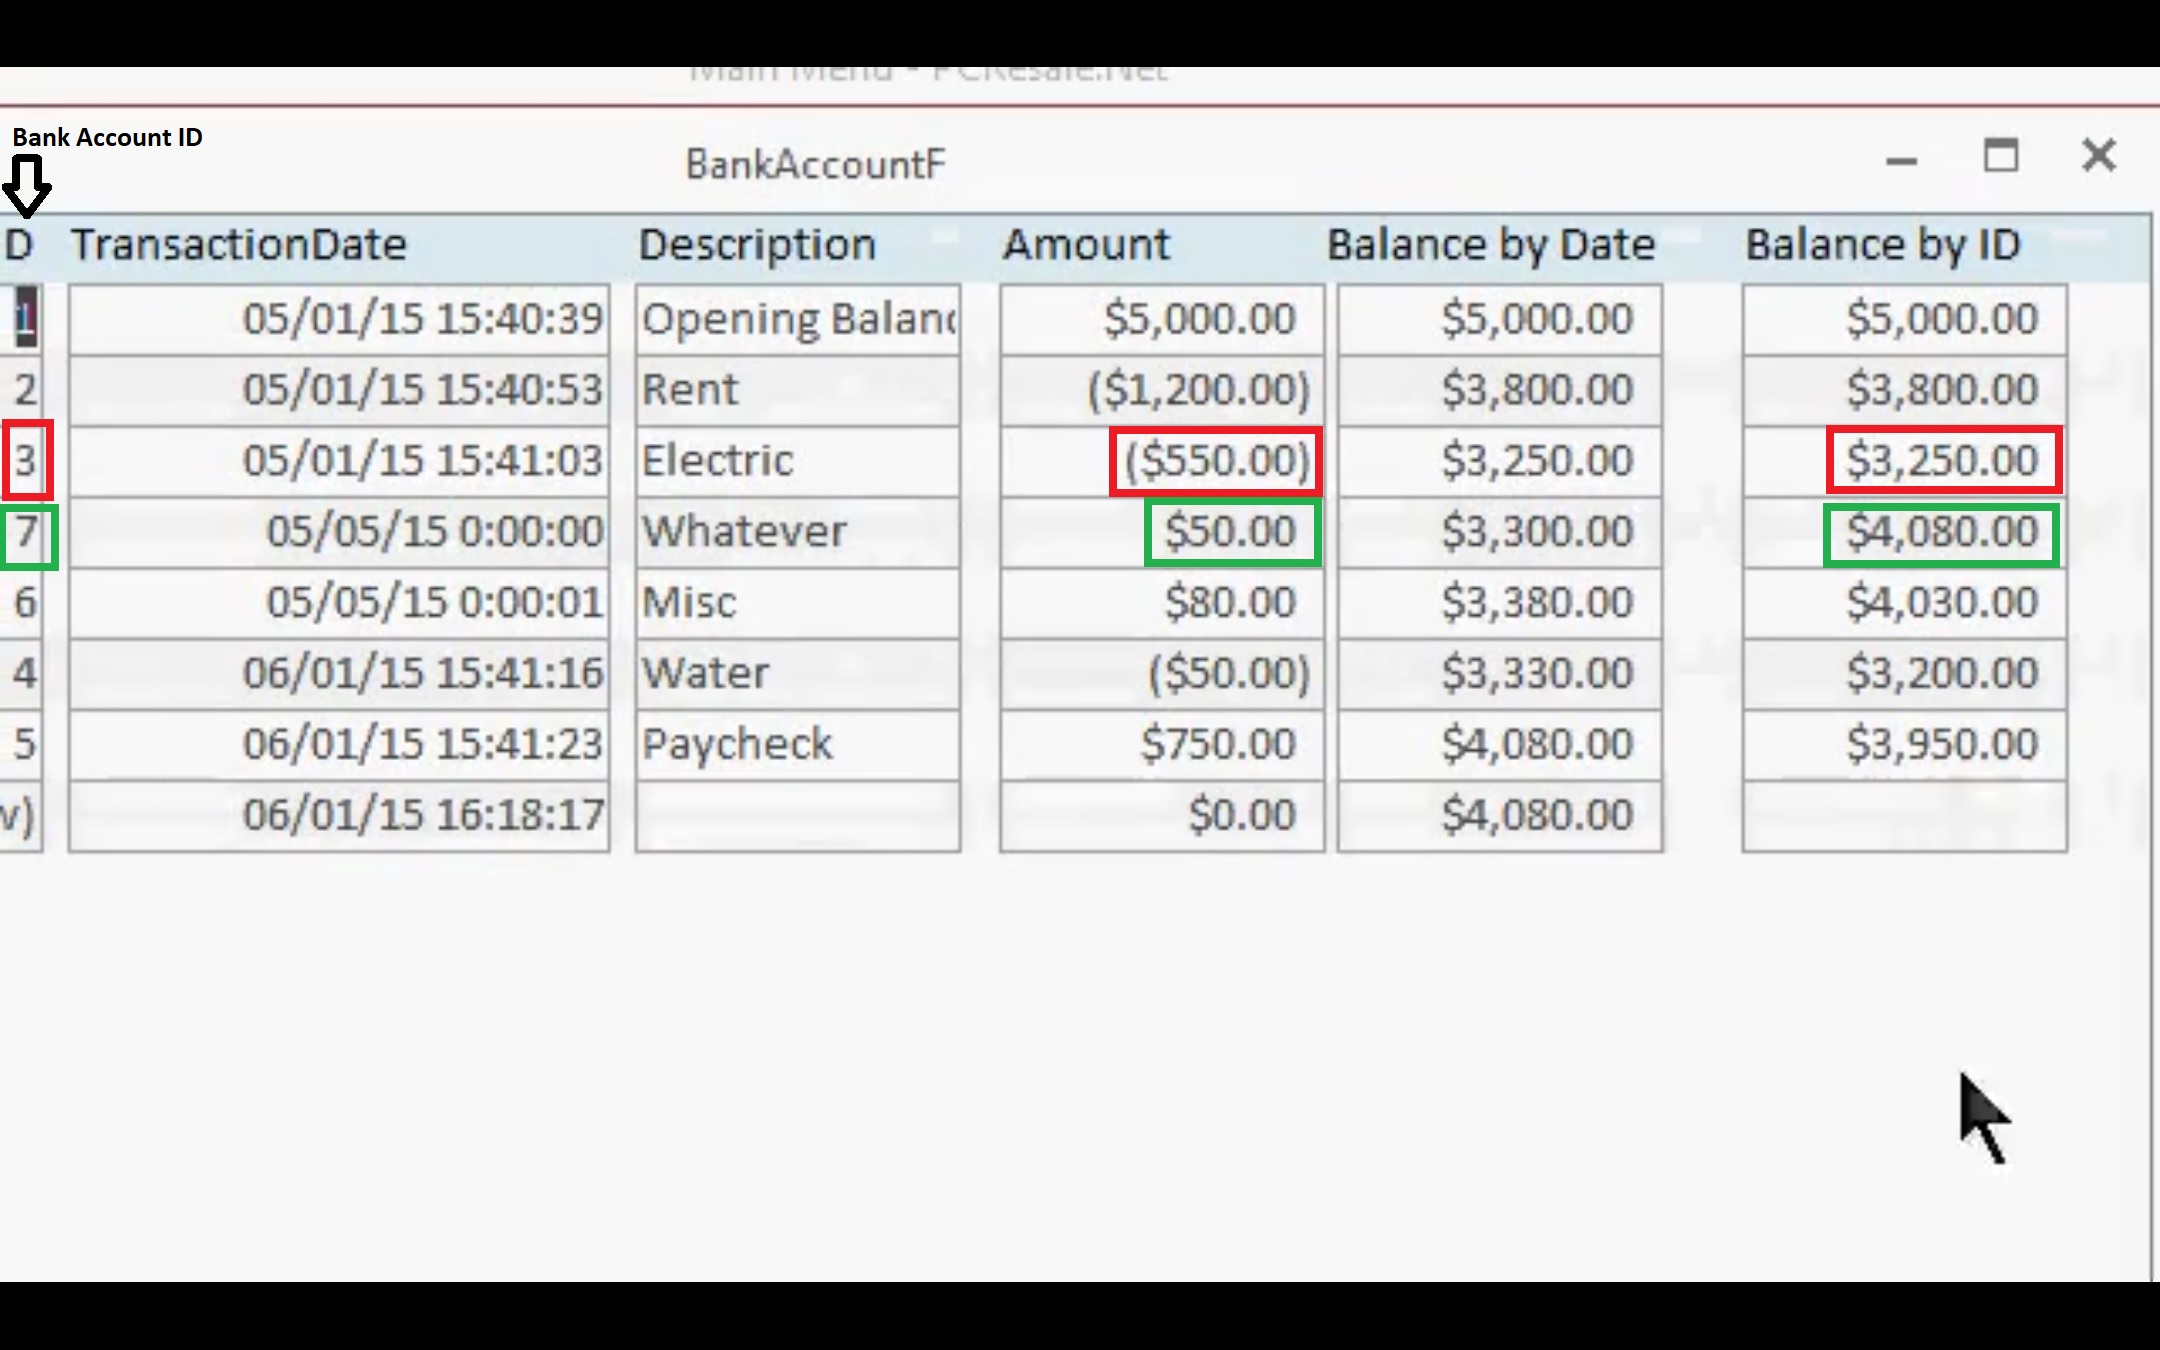
Task: Click the TransactionDate column header
Action: 239,245
